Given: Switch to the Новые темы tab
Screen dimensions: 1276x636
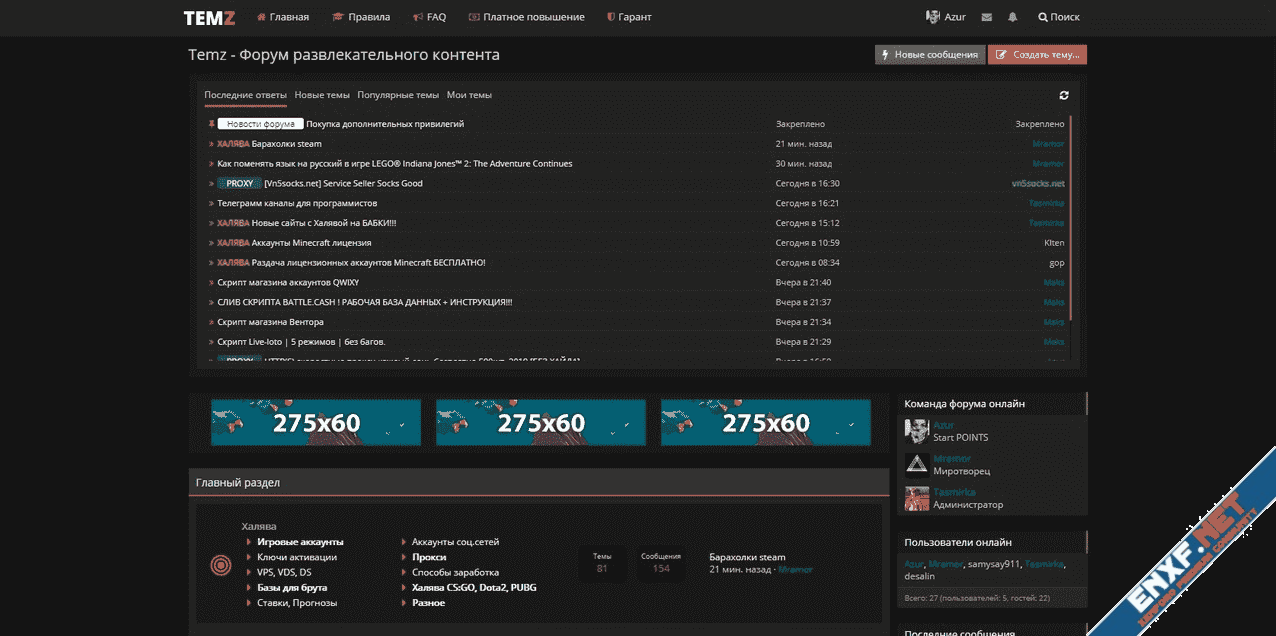Looking at the screenshot, I should (322, 95).
